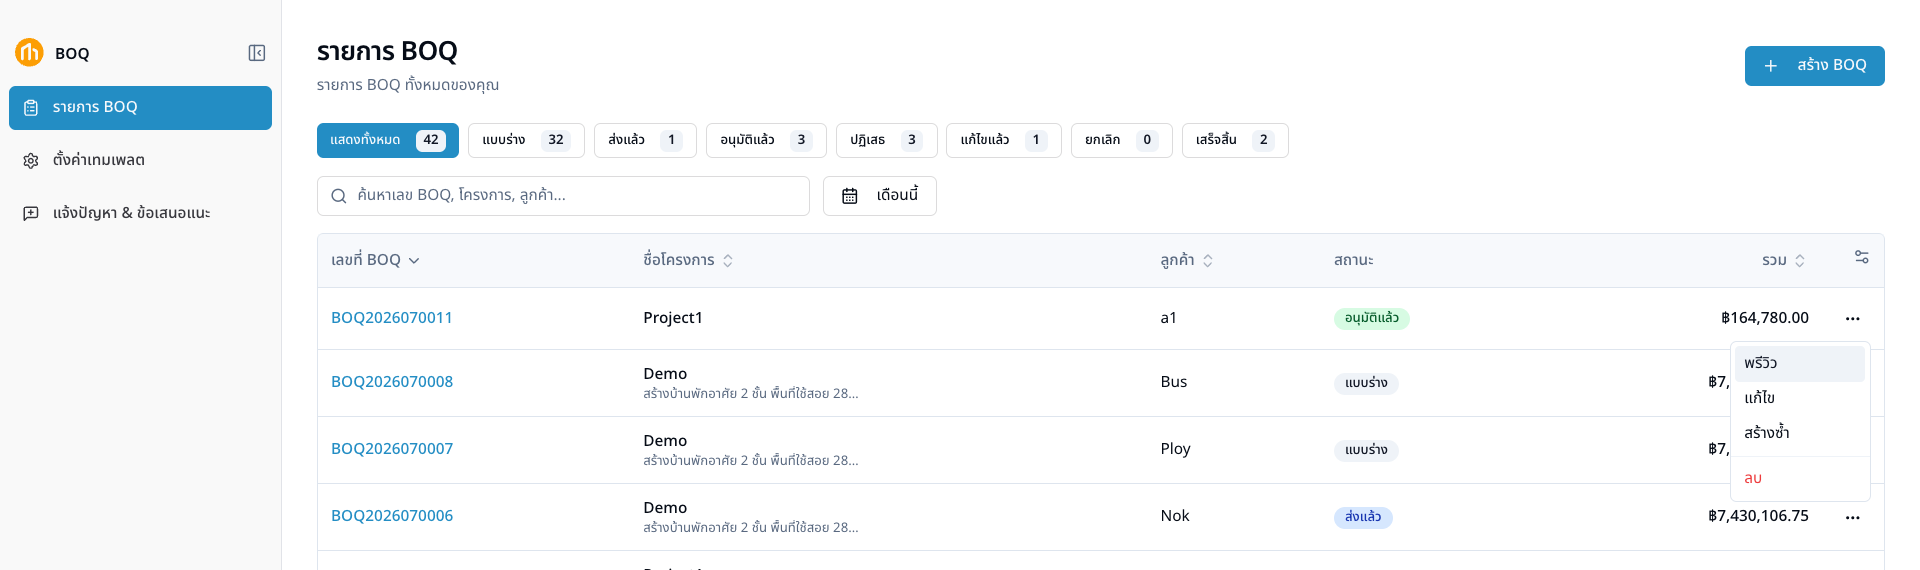This screenshot has width=1920, height=570.
Task: Sort by ลูกค้า column
Action: coord(1187,260)
